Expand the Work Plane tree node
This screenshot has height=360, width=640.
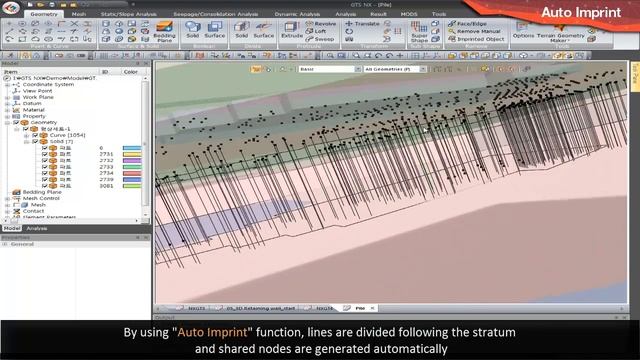pos(7,97)
